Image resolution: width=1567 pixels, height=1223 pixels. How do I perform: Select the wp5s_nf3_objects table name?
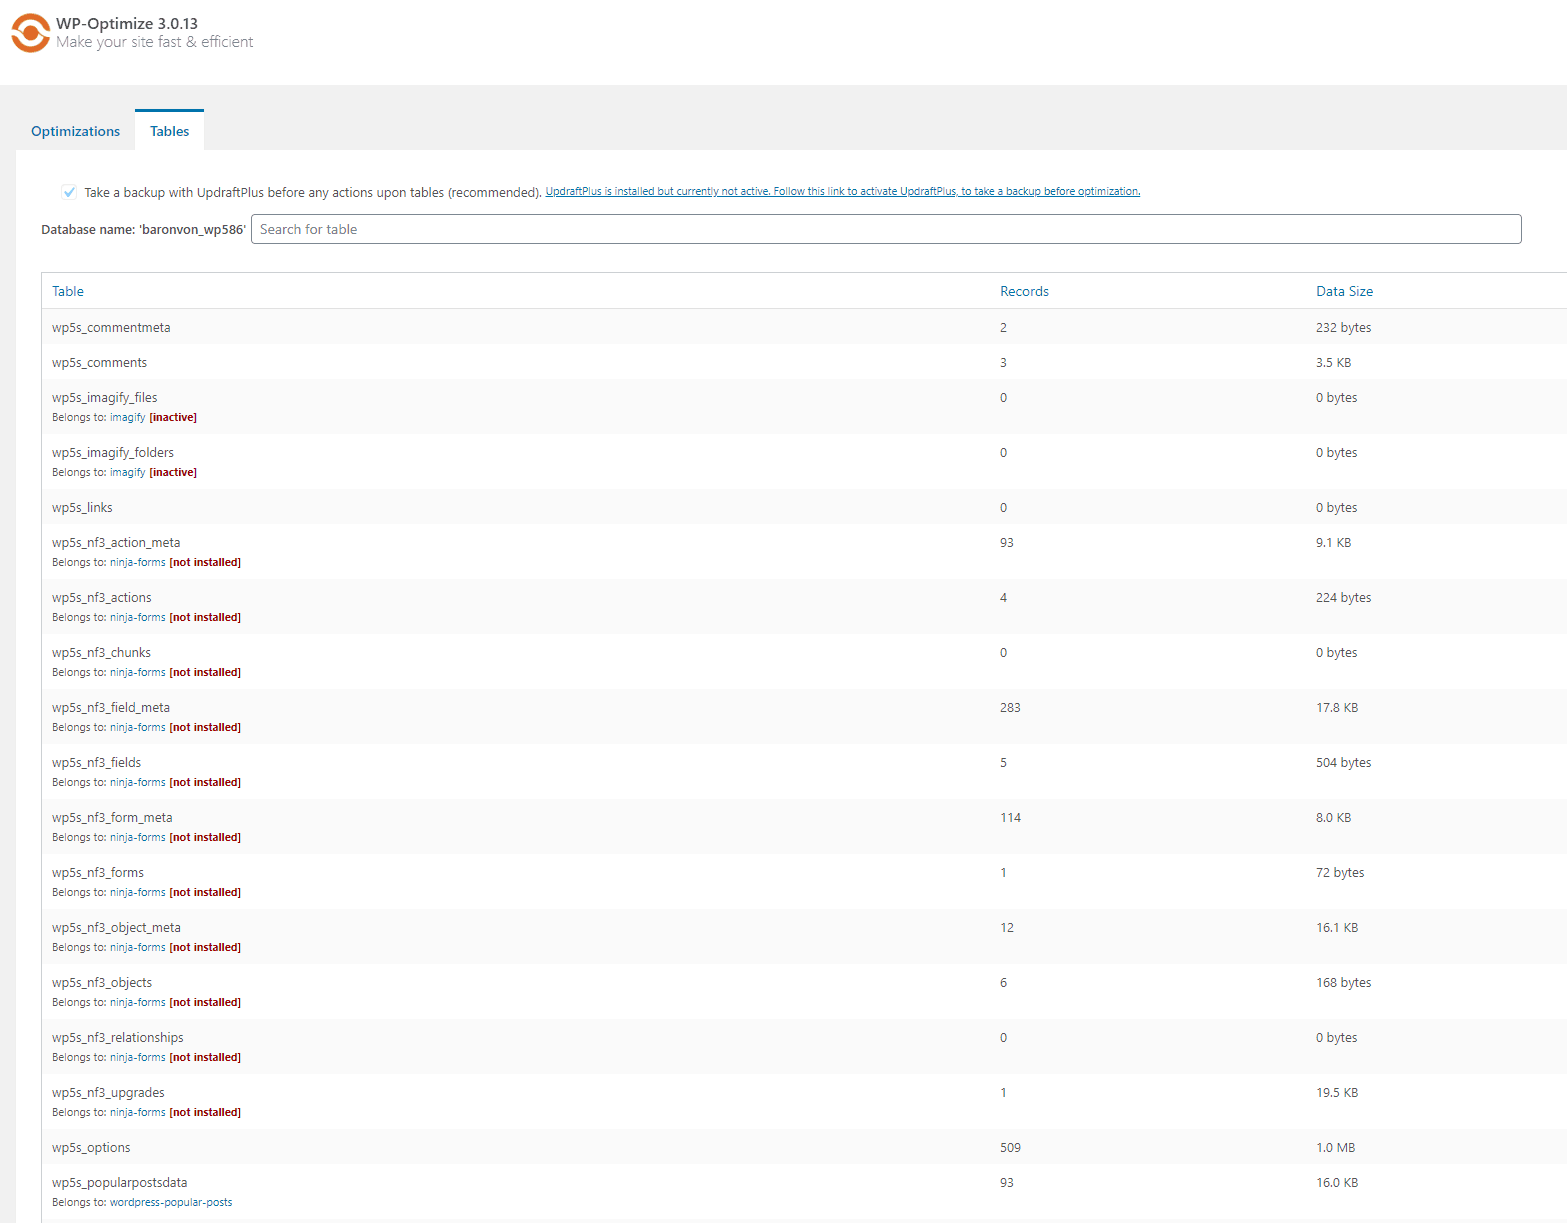(x=102, y=982)
